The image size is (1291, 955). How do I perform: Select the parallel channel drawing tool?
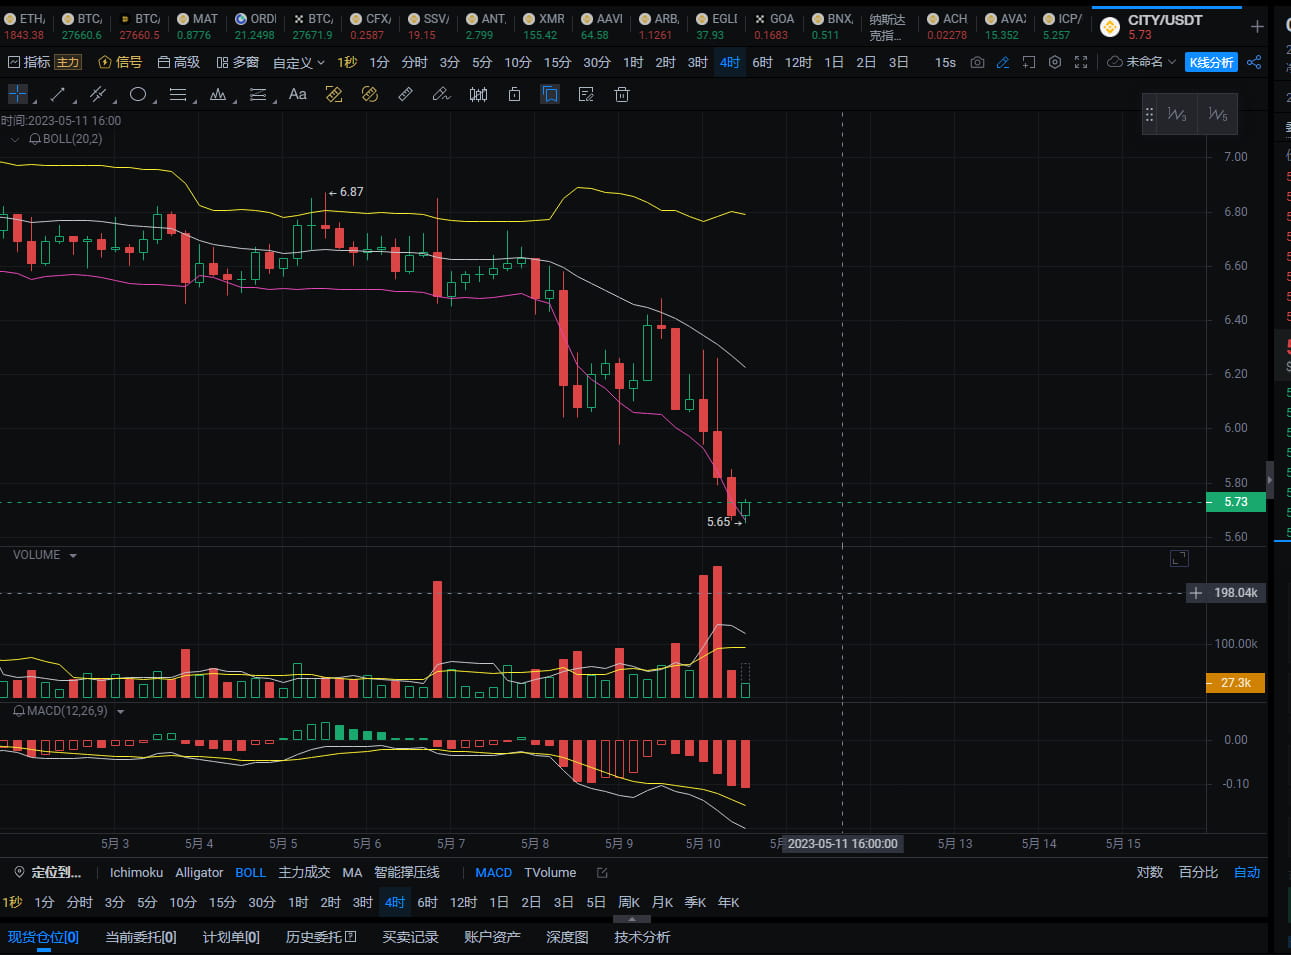point(98,94)
